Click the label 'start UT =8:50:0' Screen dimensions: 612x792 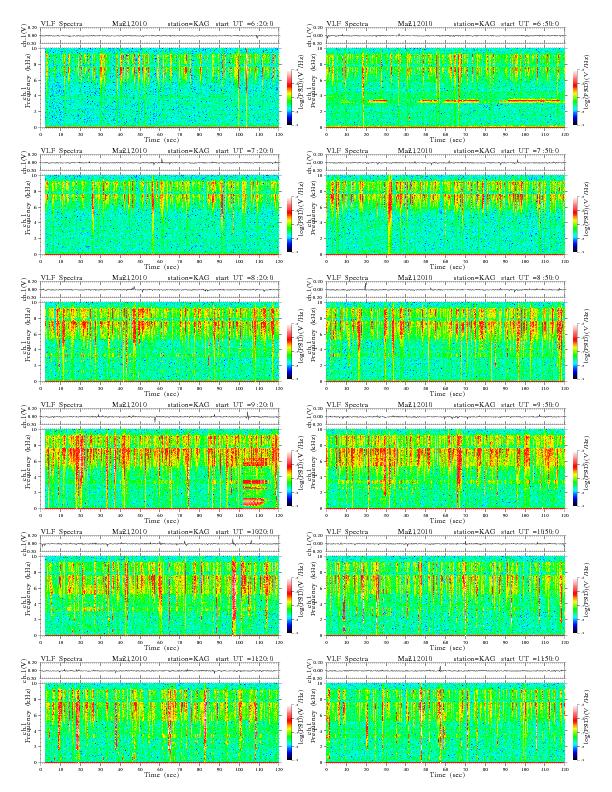530,277
